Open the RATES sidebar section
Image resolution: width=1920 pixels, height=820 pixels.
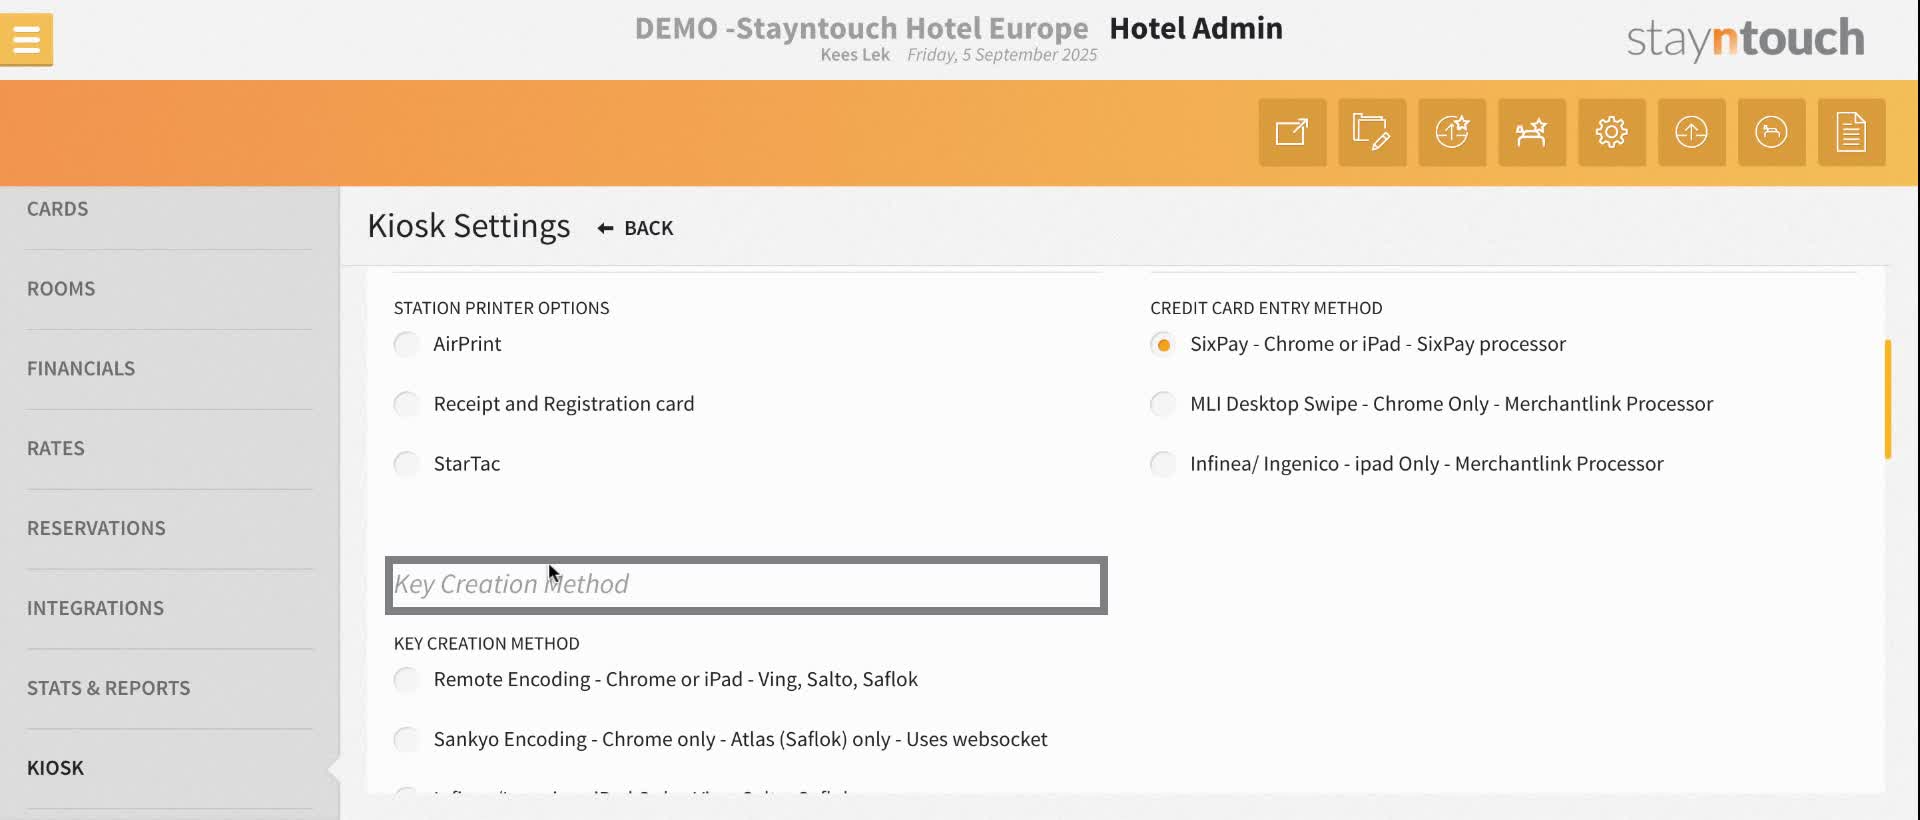[x=56, y=449]
